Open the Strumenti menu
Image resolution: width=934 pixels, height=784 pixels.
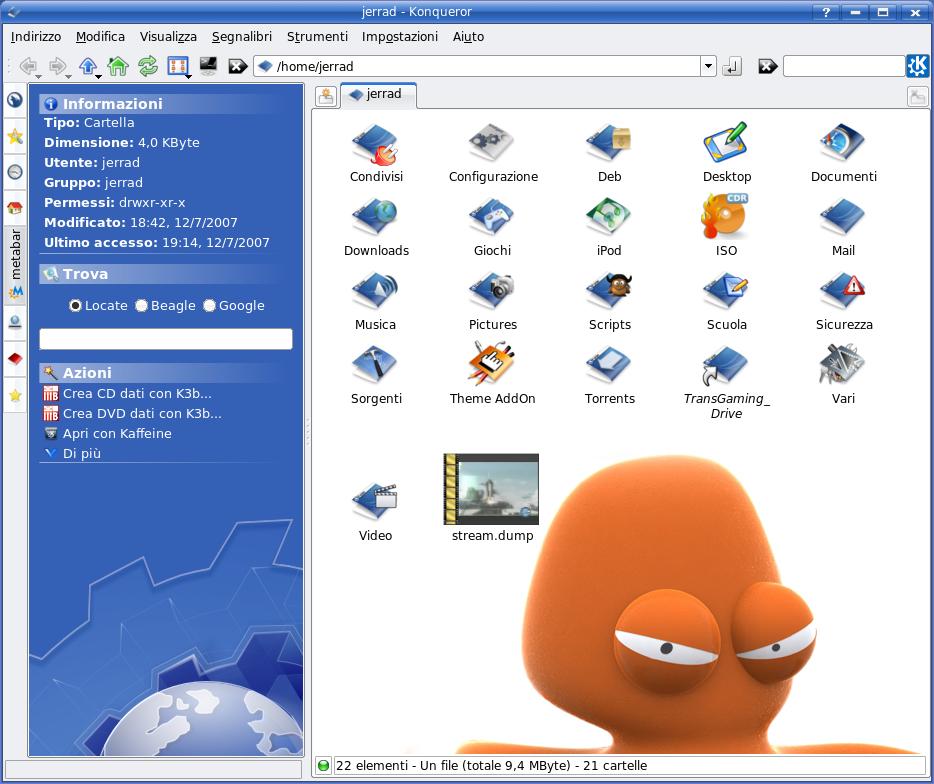click(317, 37)
